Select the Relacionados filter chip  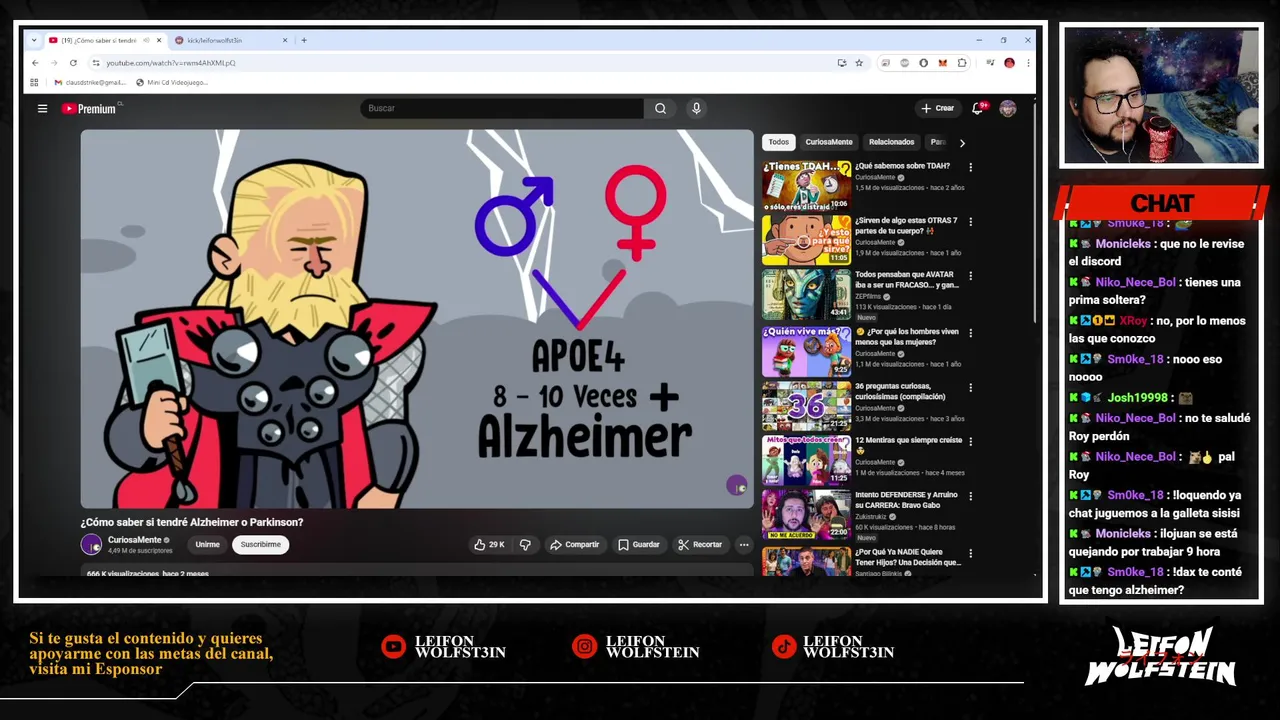tap(891, 142)
